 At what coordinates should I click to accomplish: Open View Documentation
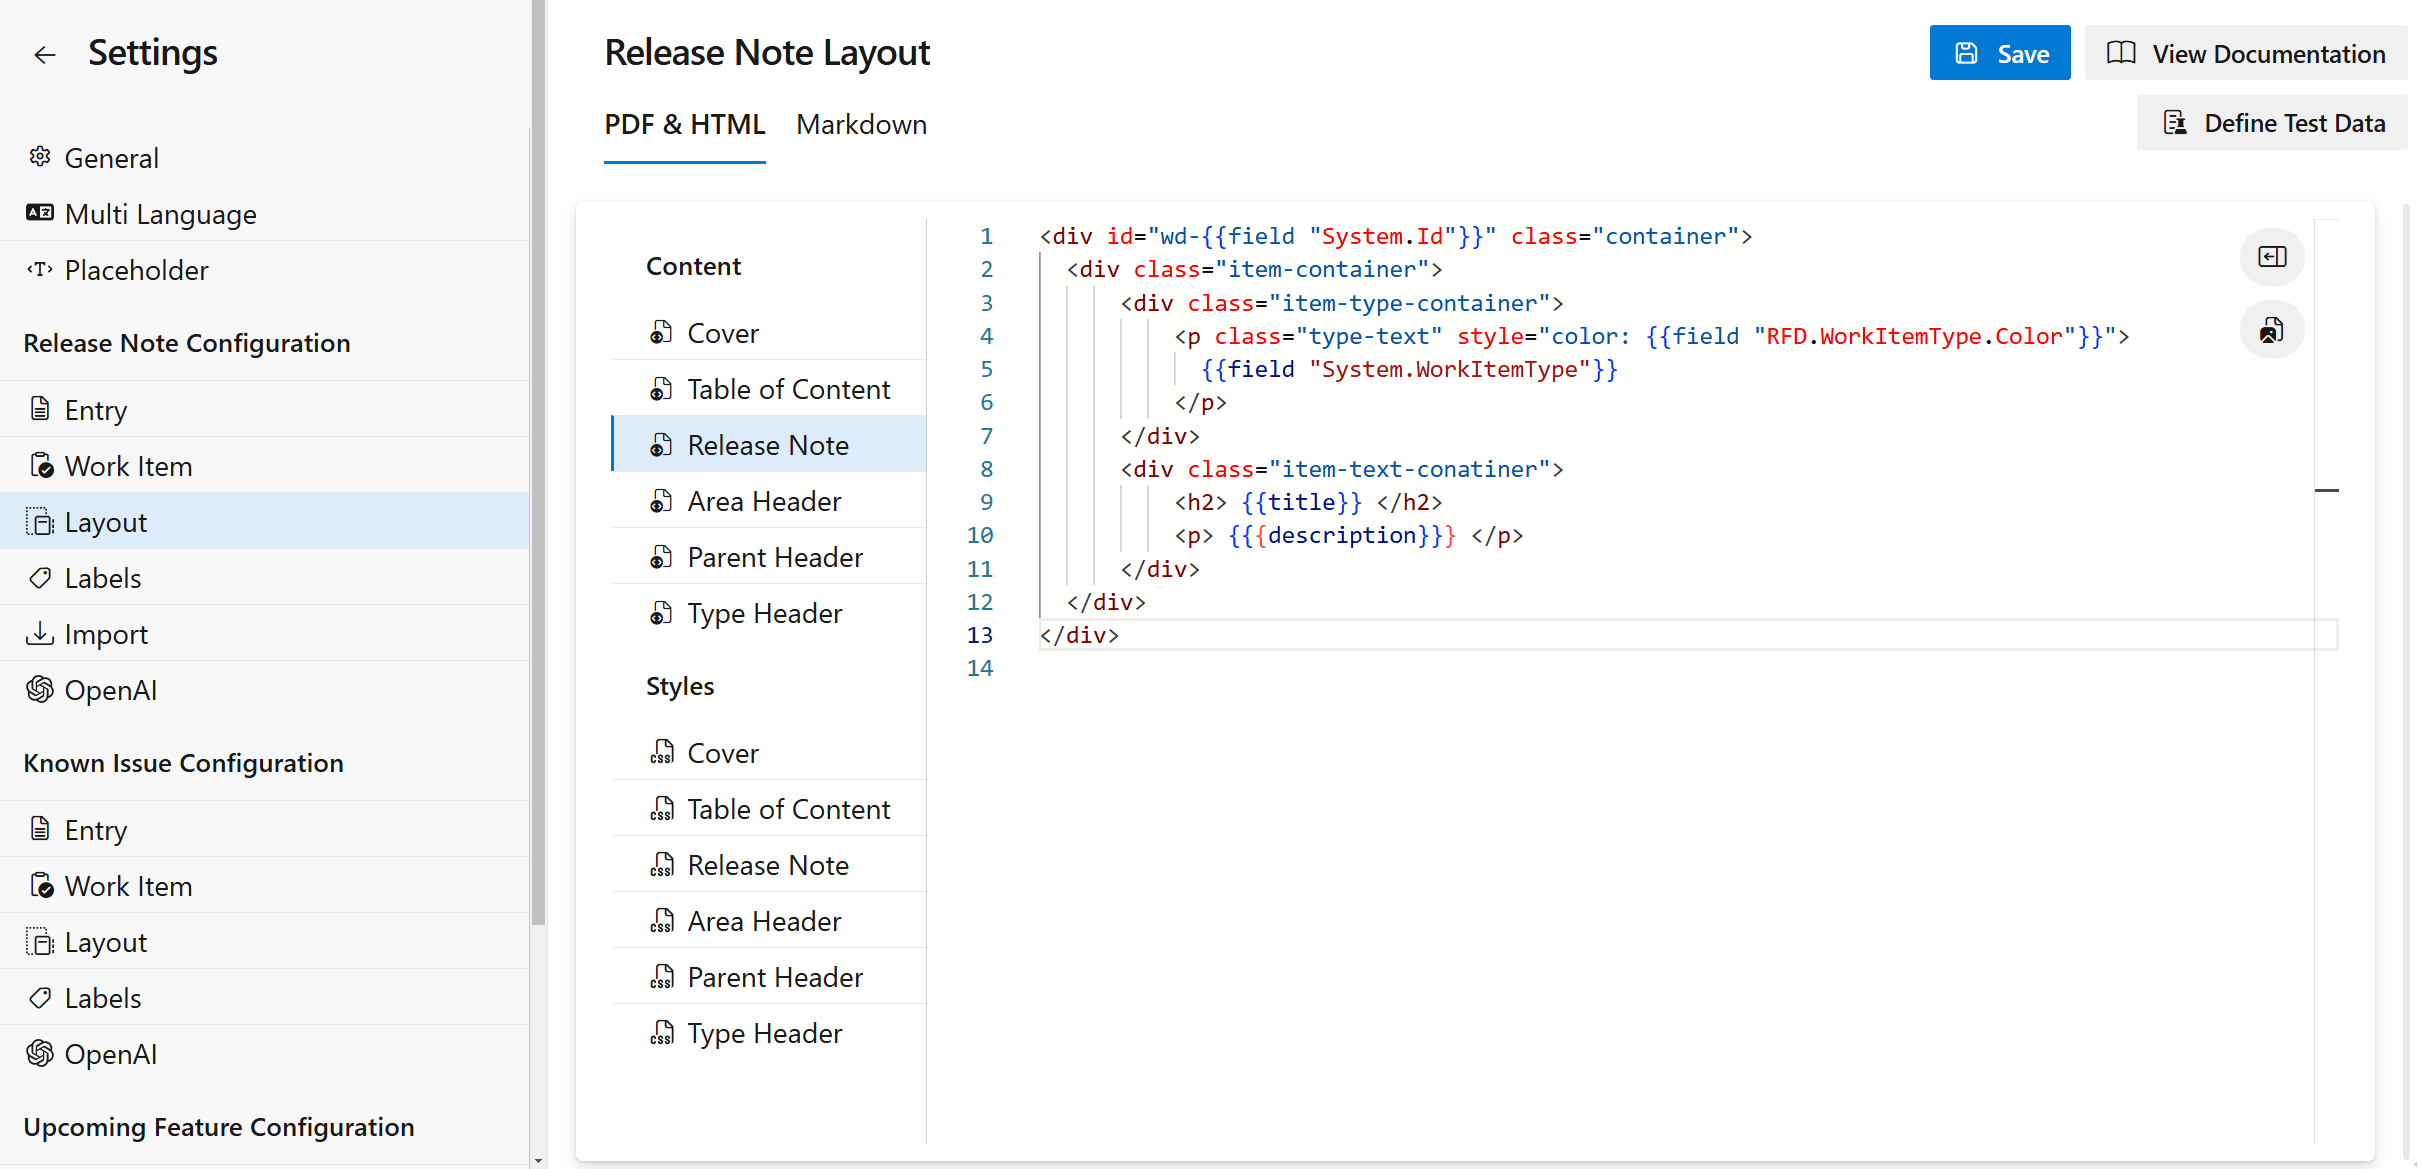pos(2245,53)
